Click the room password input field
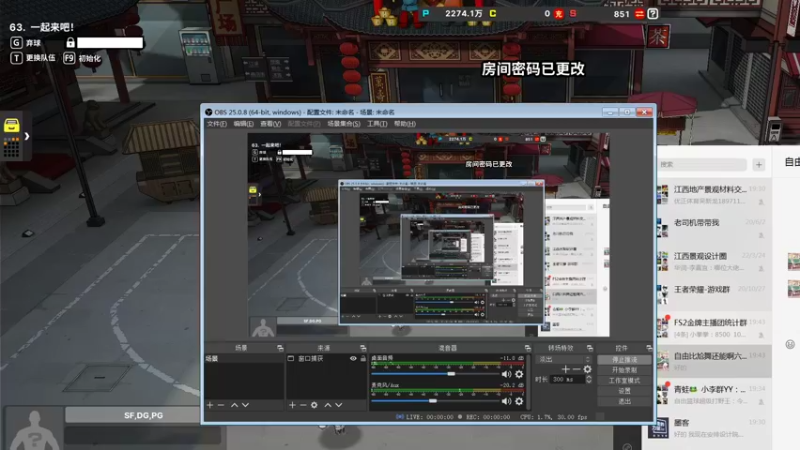Viewport: 800px width, 450px height. (110, 43)
